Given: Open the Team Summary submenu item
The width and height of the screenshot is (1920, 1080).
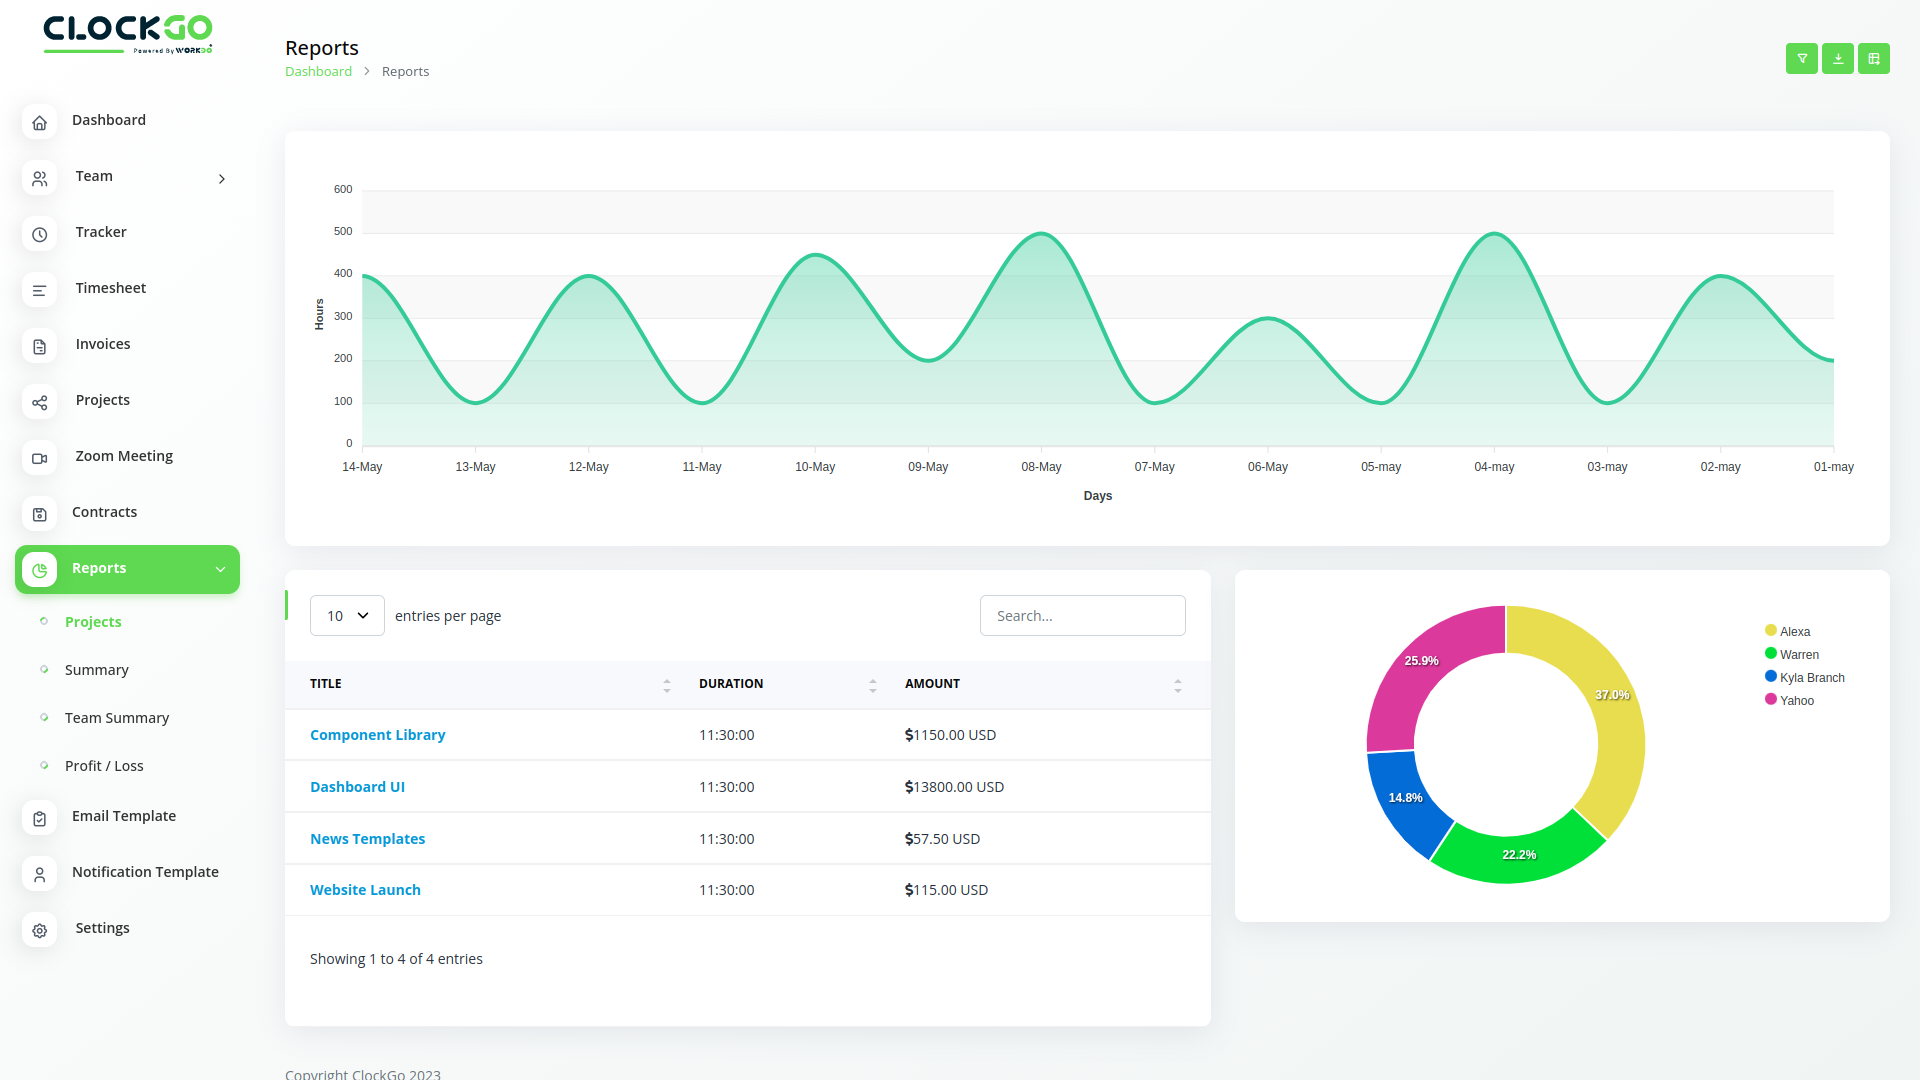Looking at the screenshot, I should [117, 718].
